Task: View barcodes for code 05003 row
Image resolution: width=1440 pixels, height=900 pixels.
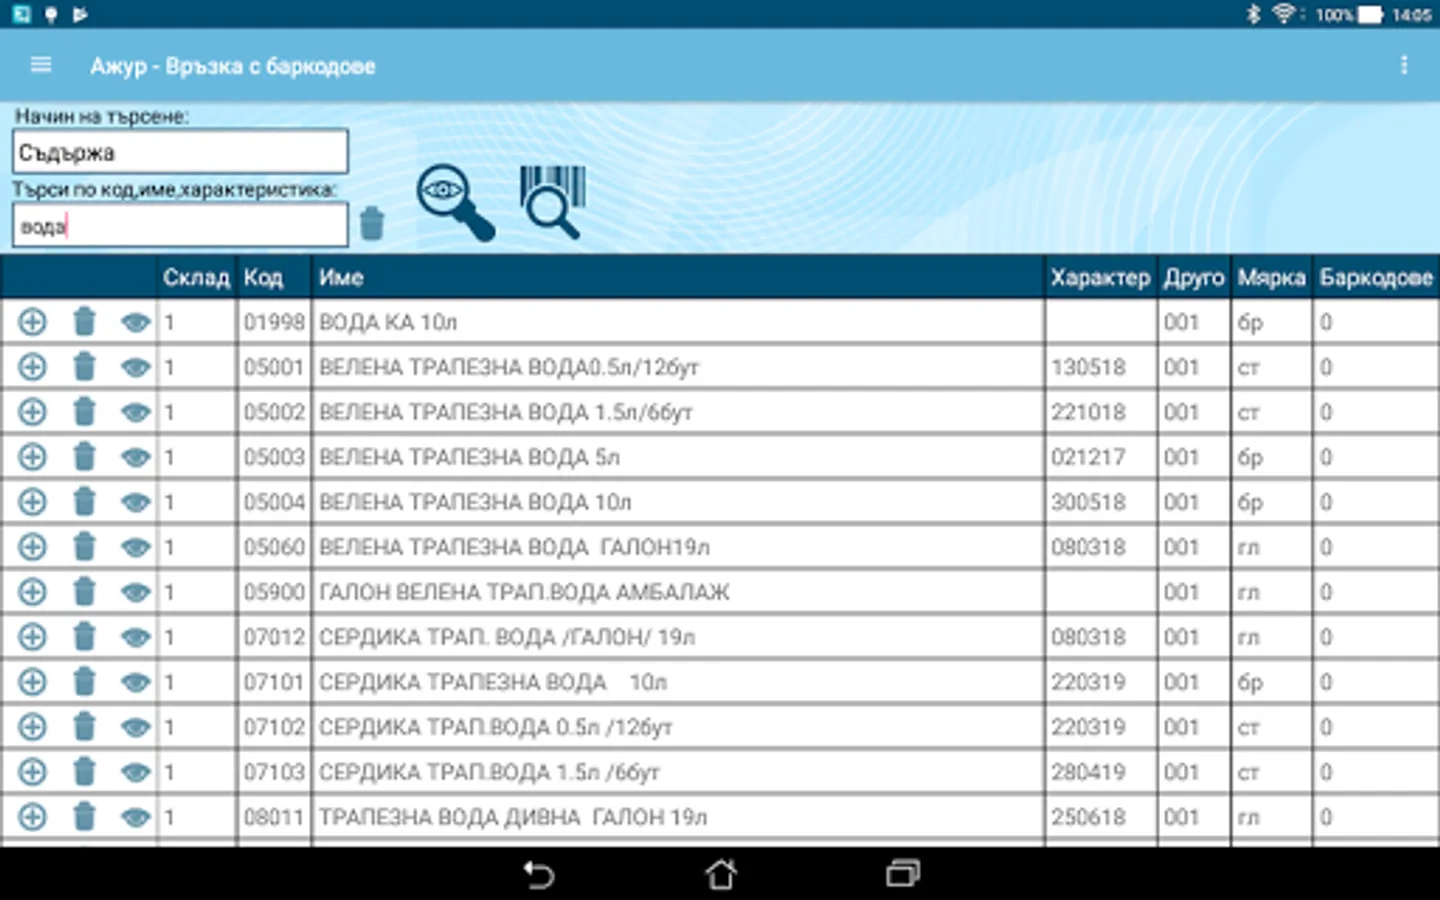Action: coord(135,457)
